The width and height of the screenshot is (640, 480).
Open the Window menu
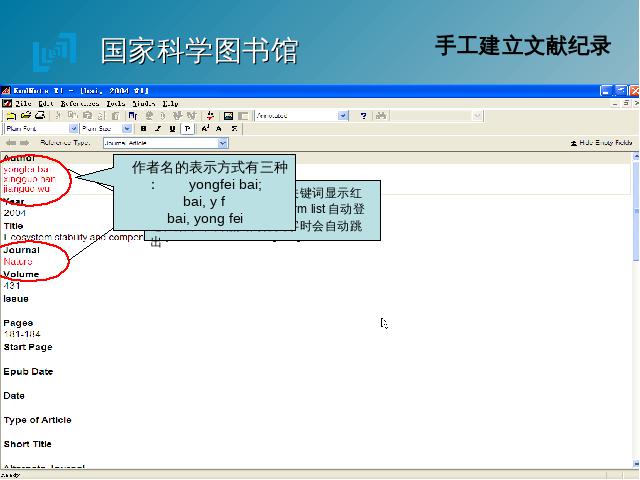coord(143,103)
